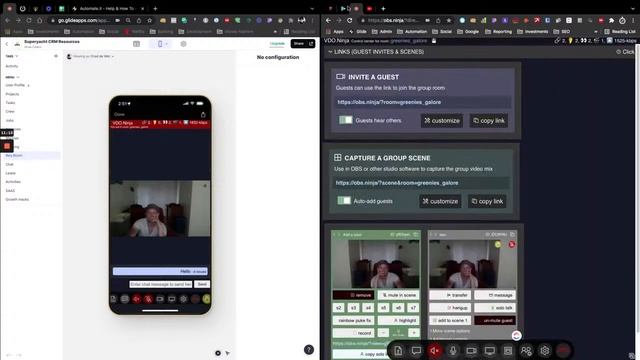Viewport: 640px width, 360px height.
Task: Click the guest invite link URL field
Action: (423, 102)
